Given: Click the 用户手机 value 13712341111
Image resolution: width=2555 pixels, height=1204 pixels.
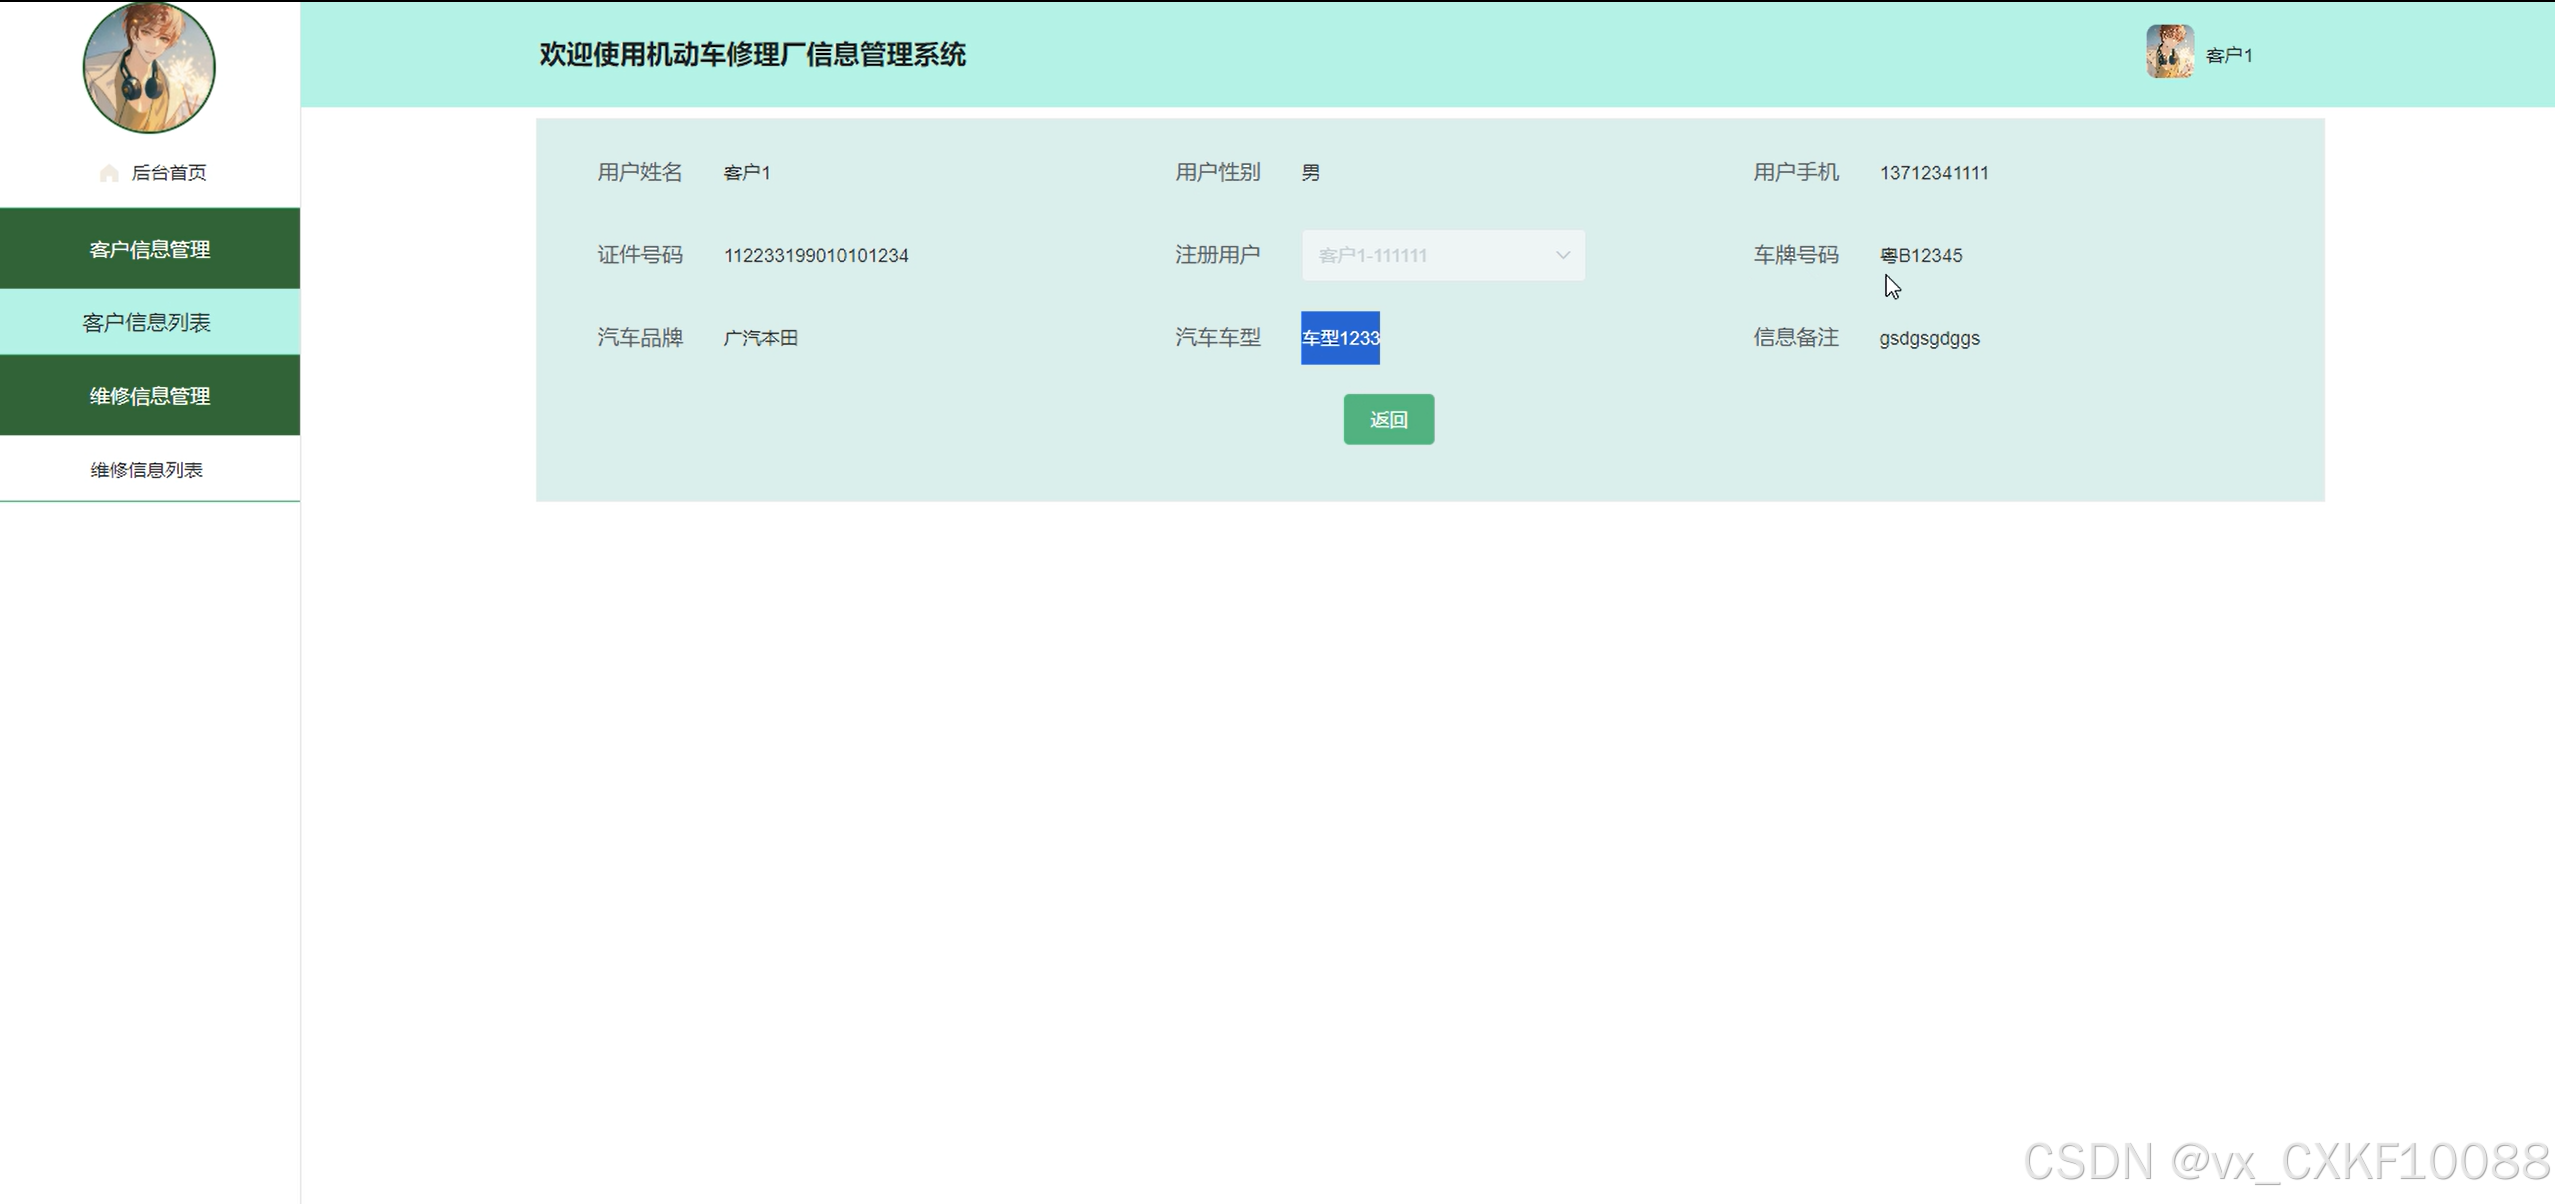Looking at the screenshot, I should click(1933, 173).
